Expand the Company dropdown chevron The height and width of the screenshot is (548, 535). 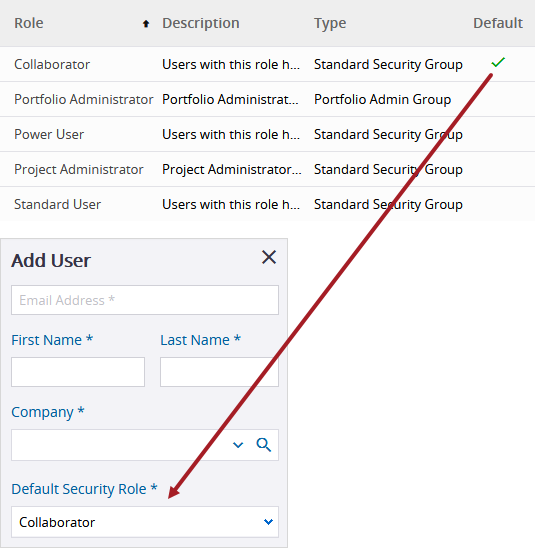[x=238, y=445]
